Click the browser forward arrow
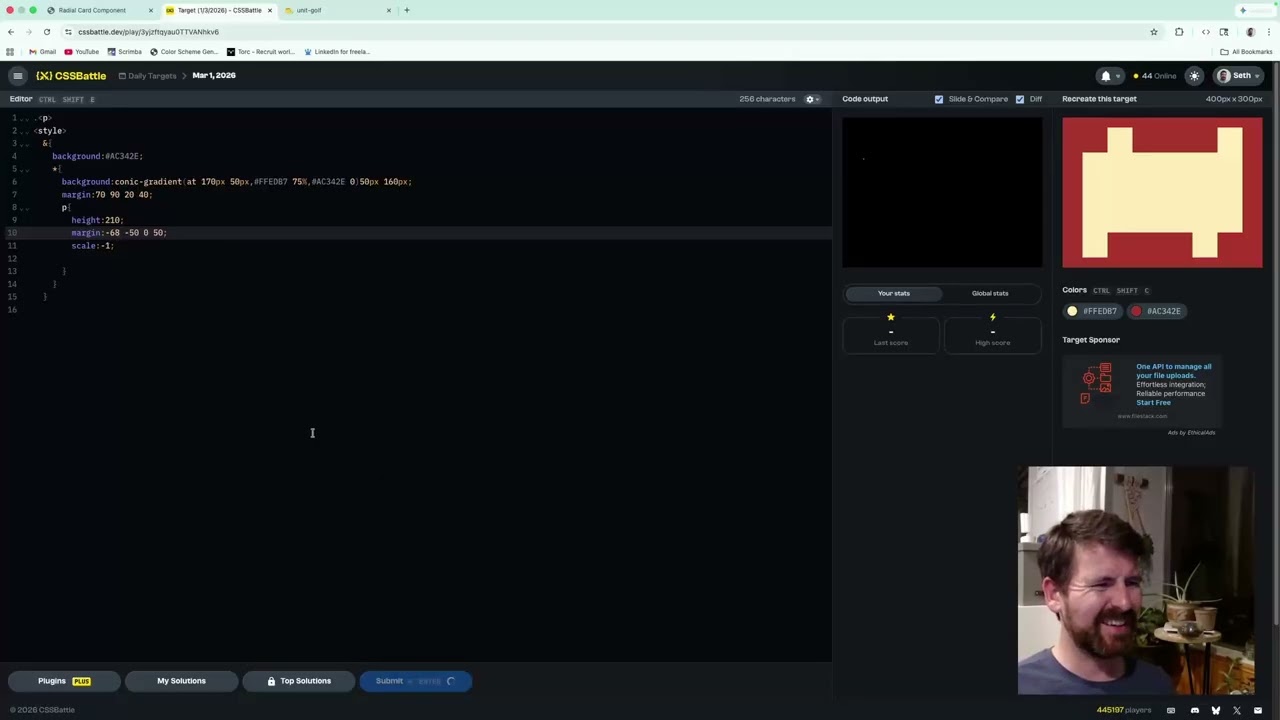1280x720 pixels. click(28, 32)
